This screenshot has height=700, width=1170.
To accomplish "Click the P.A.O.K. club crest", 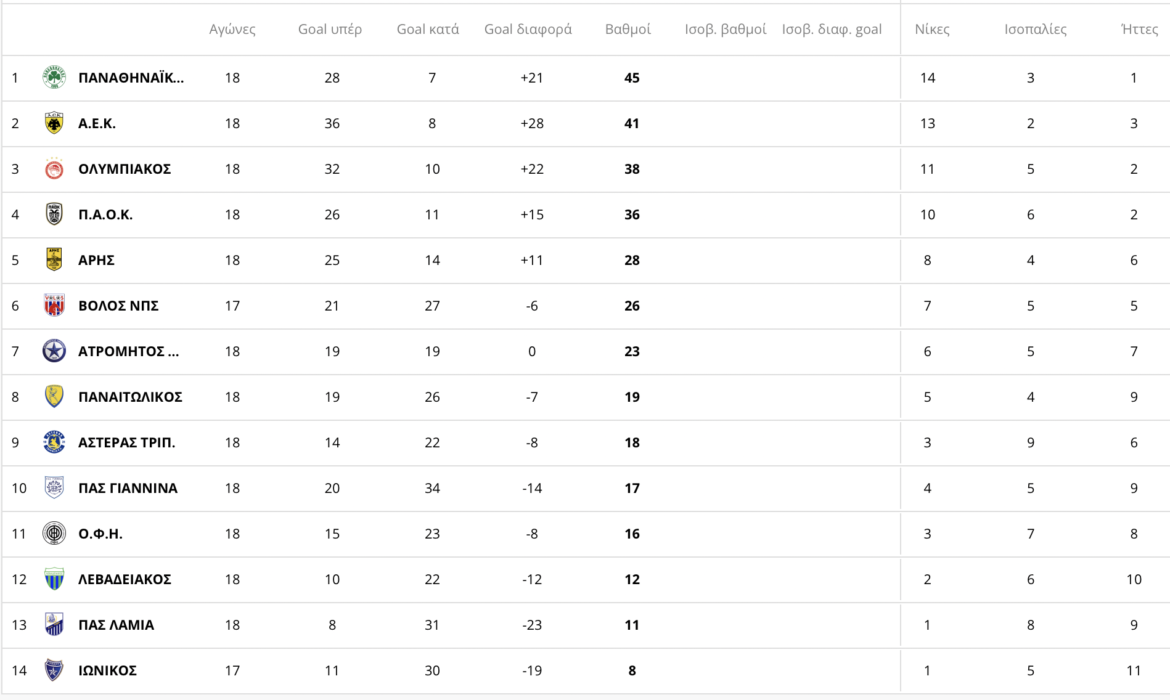I will [54, 214].
